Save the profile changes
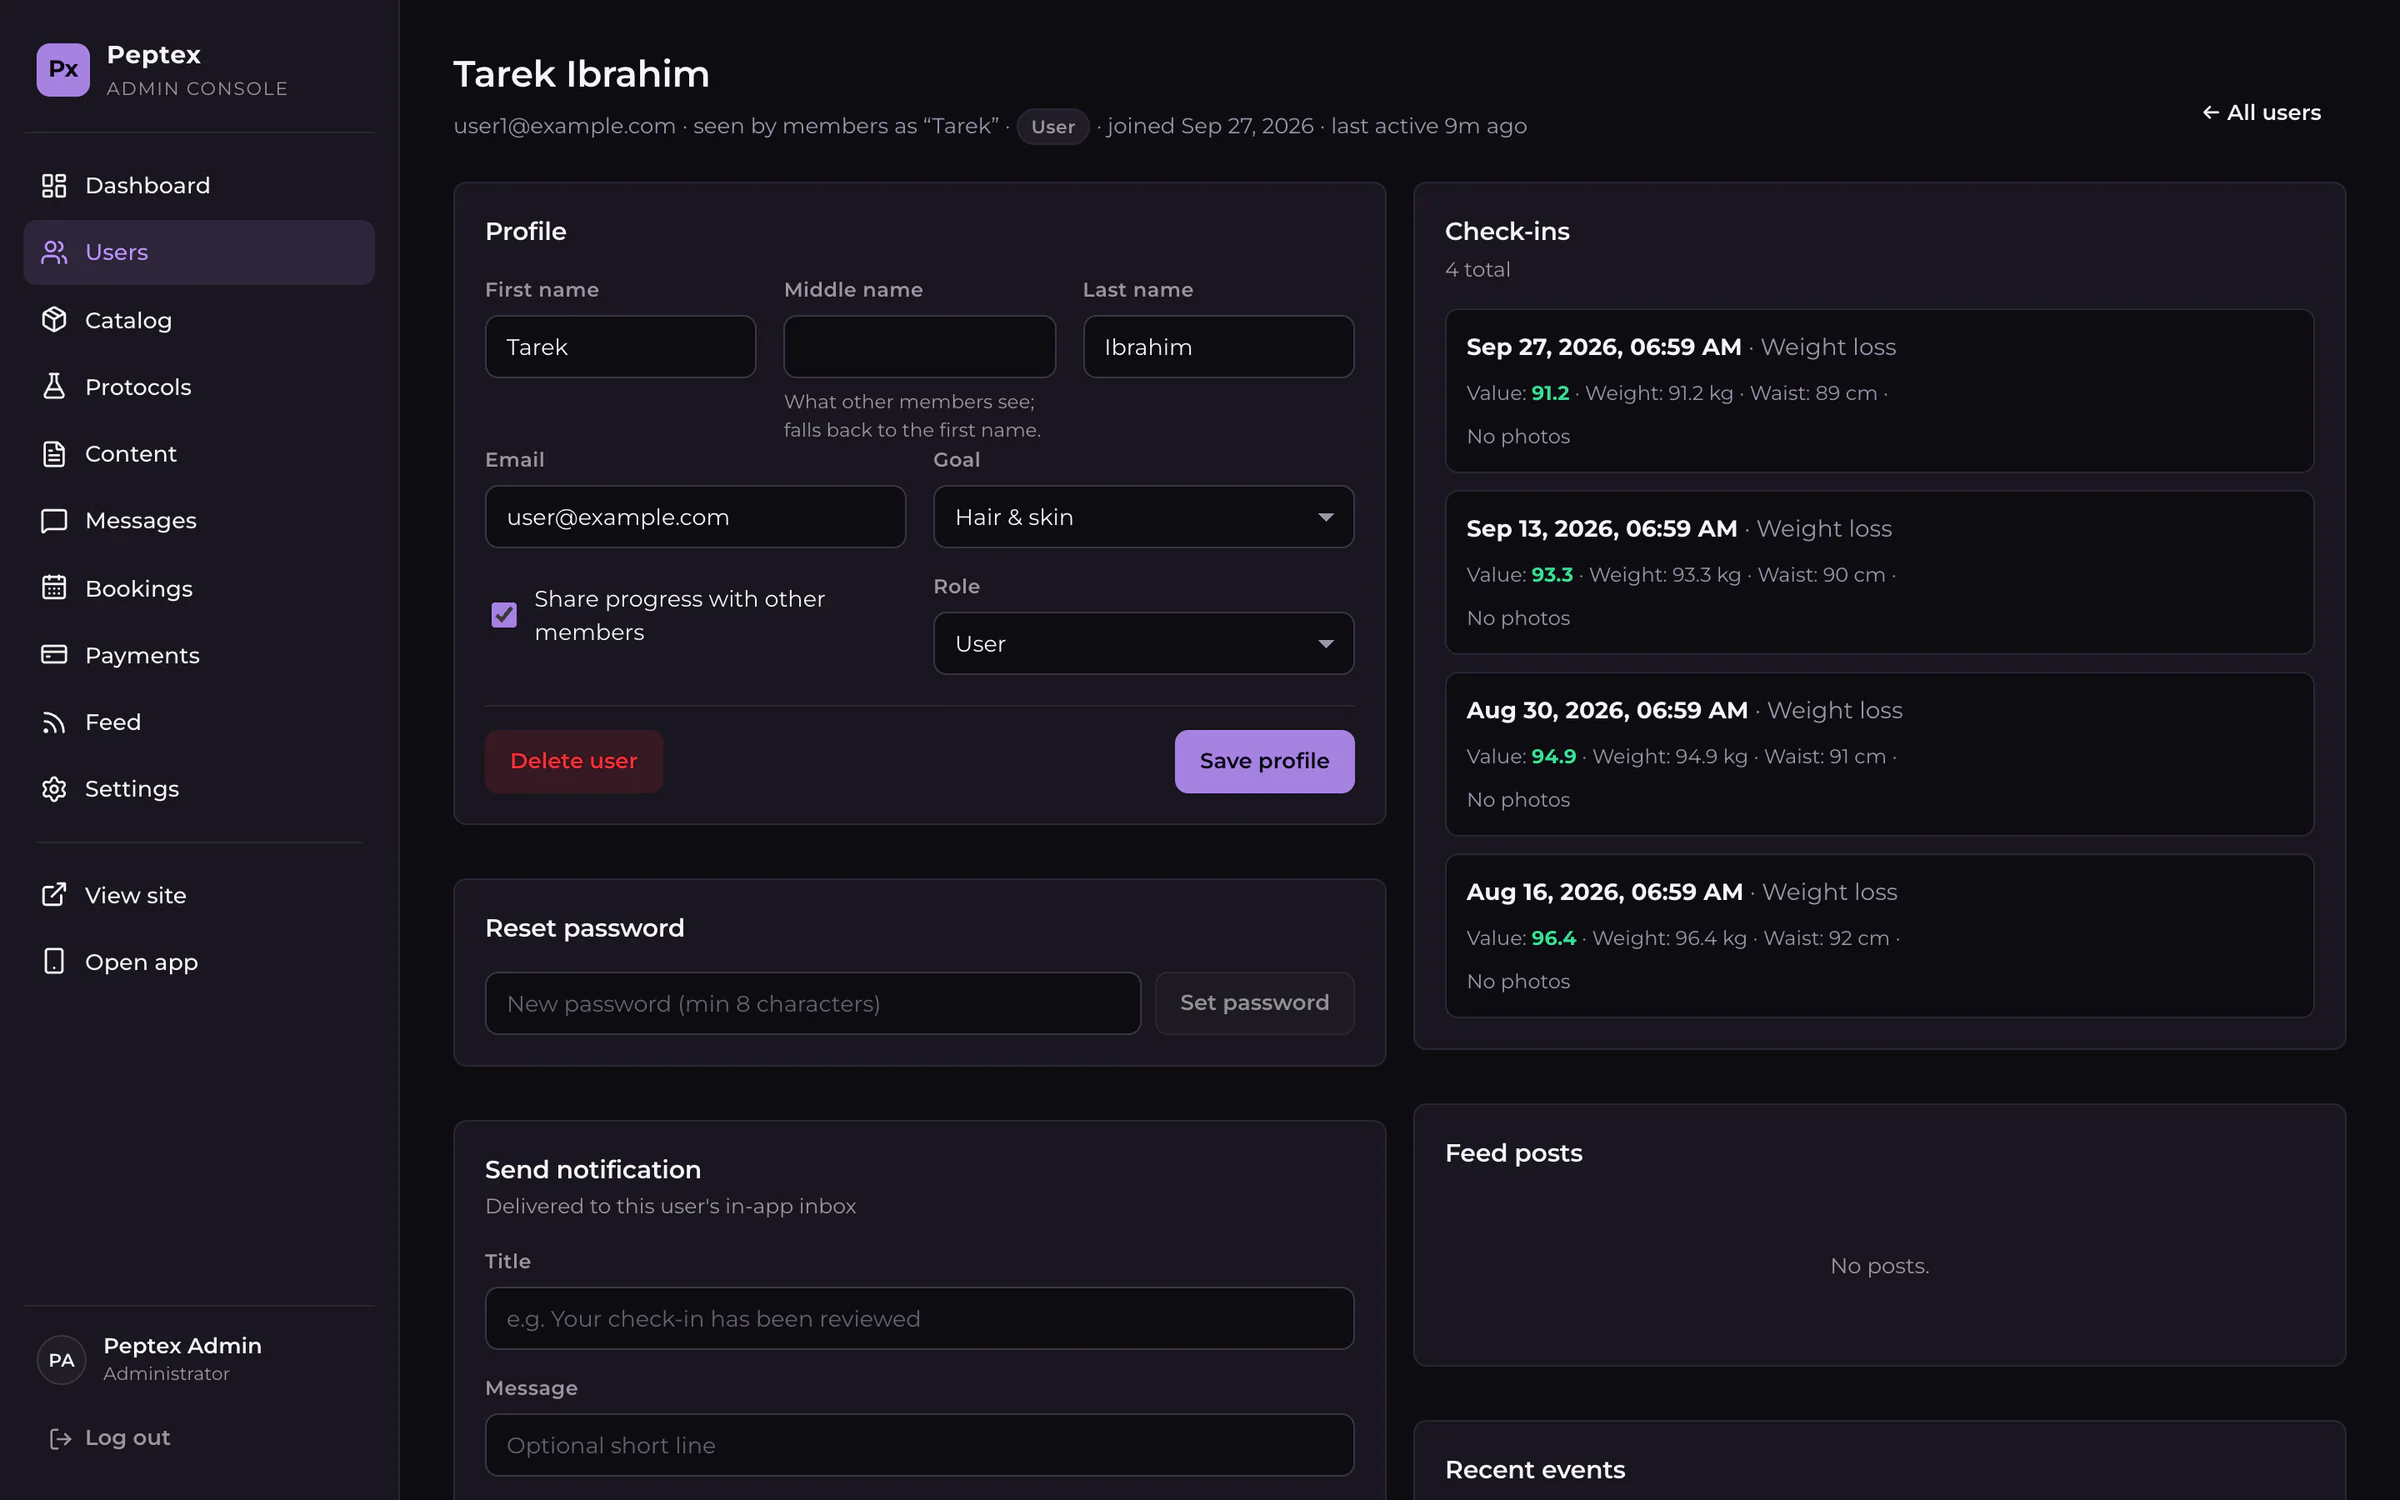 coord(1264,761)
